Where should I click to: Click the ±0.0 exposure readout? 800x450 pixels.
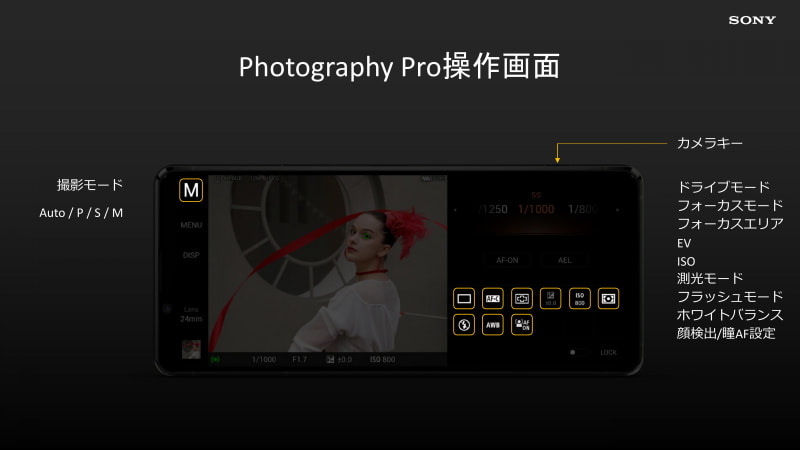(x=339, y=360)
